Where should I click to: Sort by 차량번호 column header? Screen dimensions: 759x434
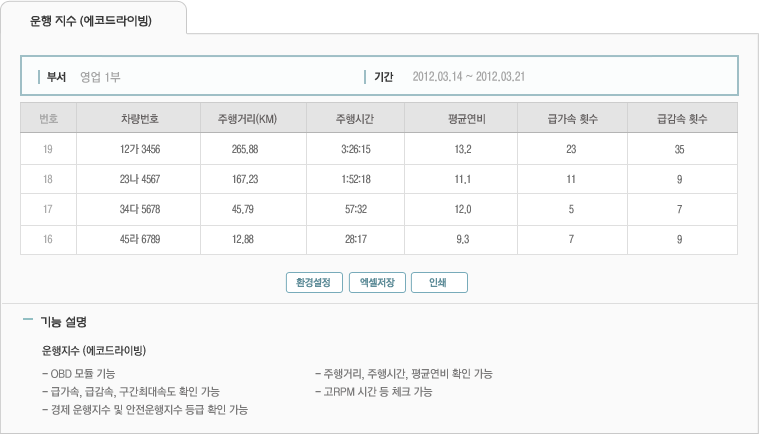[139, 119]
